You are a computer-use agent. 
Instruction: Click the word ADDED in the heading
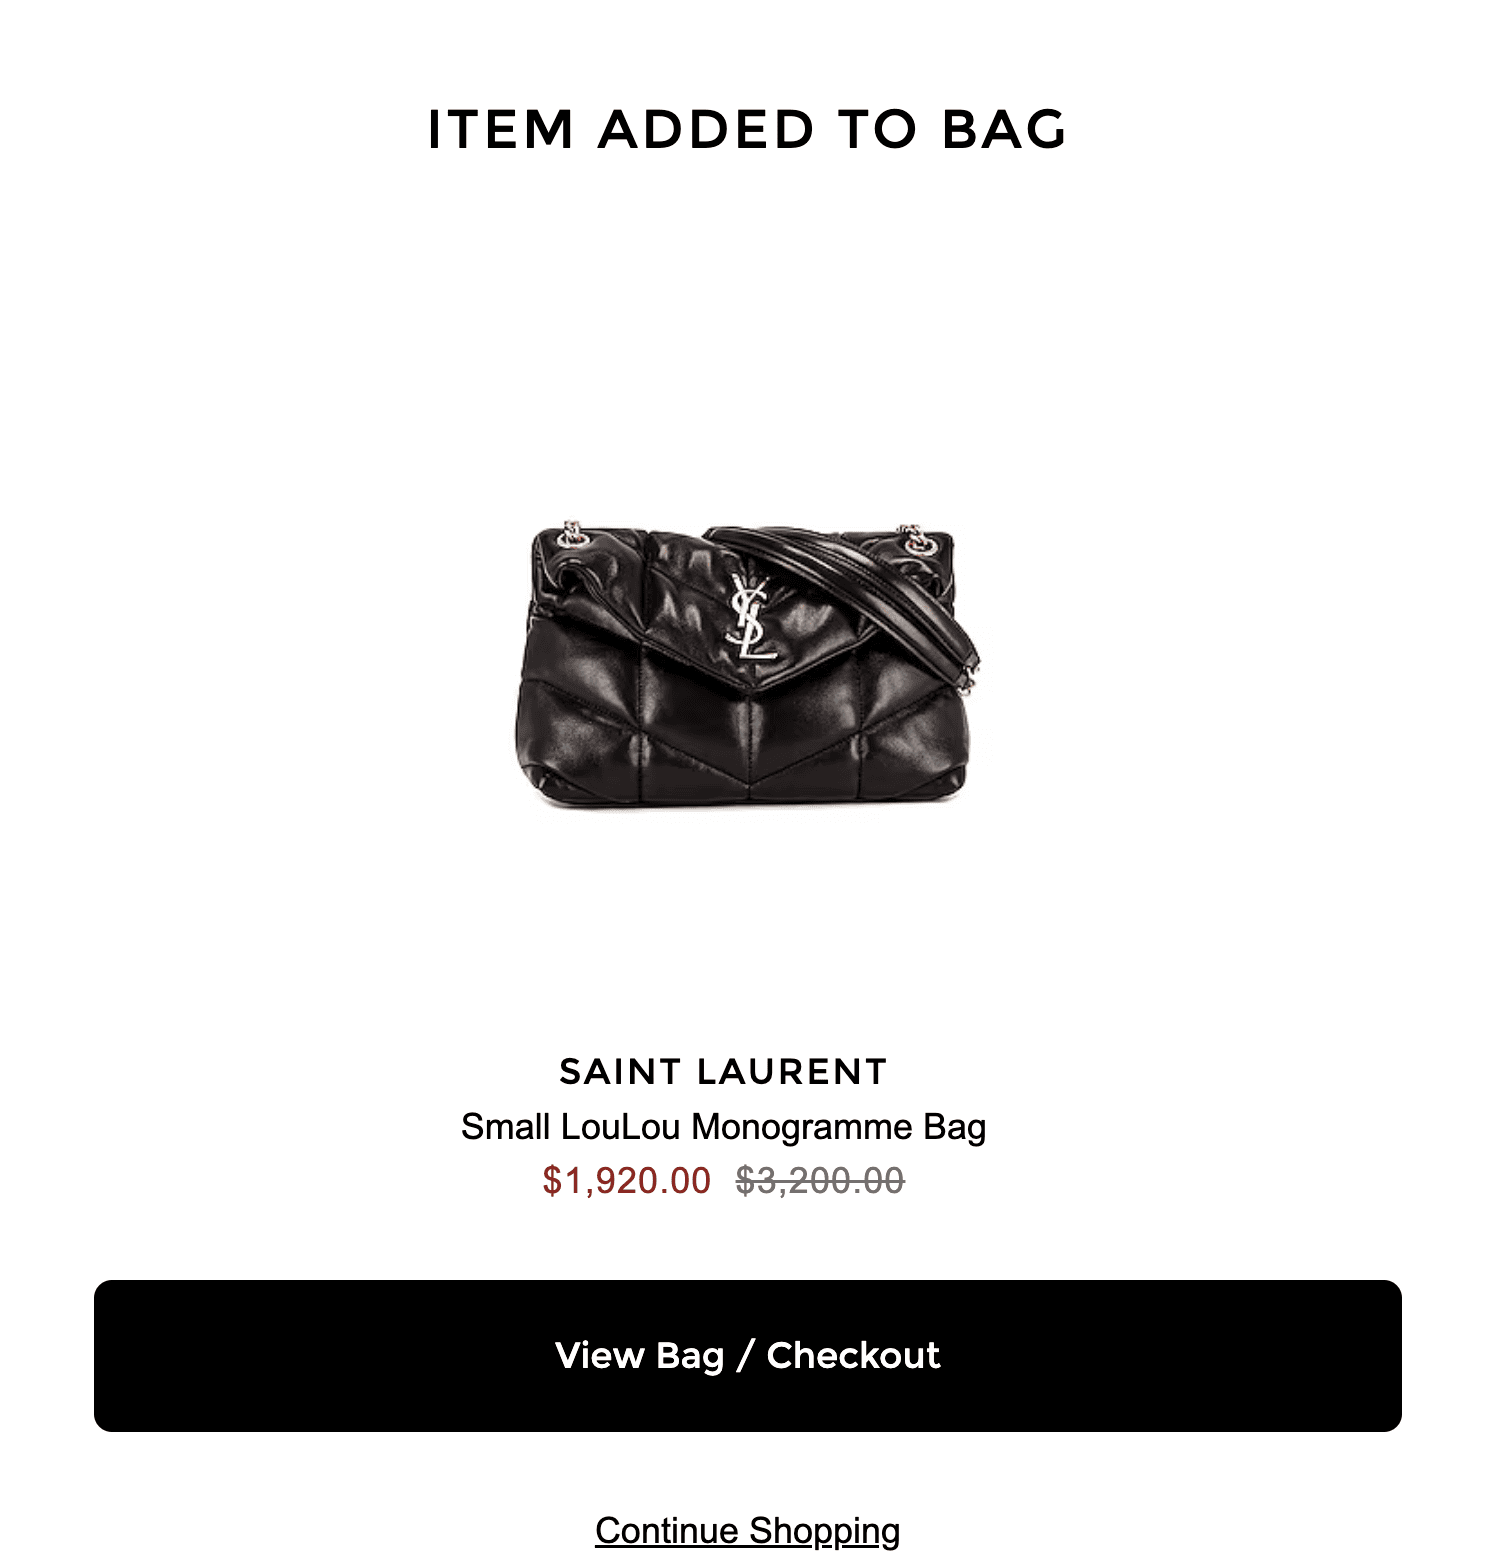click(x=706, y=129)
